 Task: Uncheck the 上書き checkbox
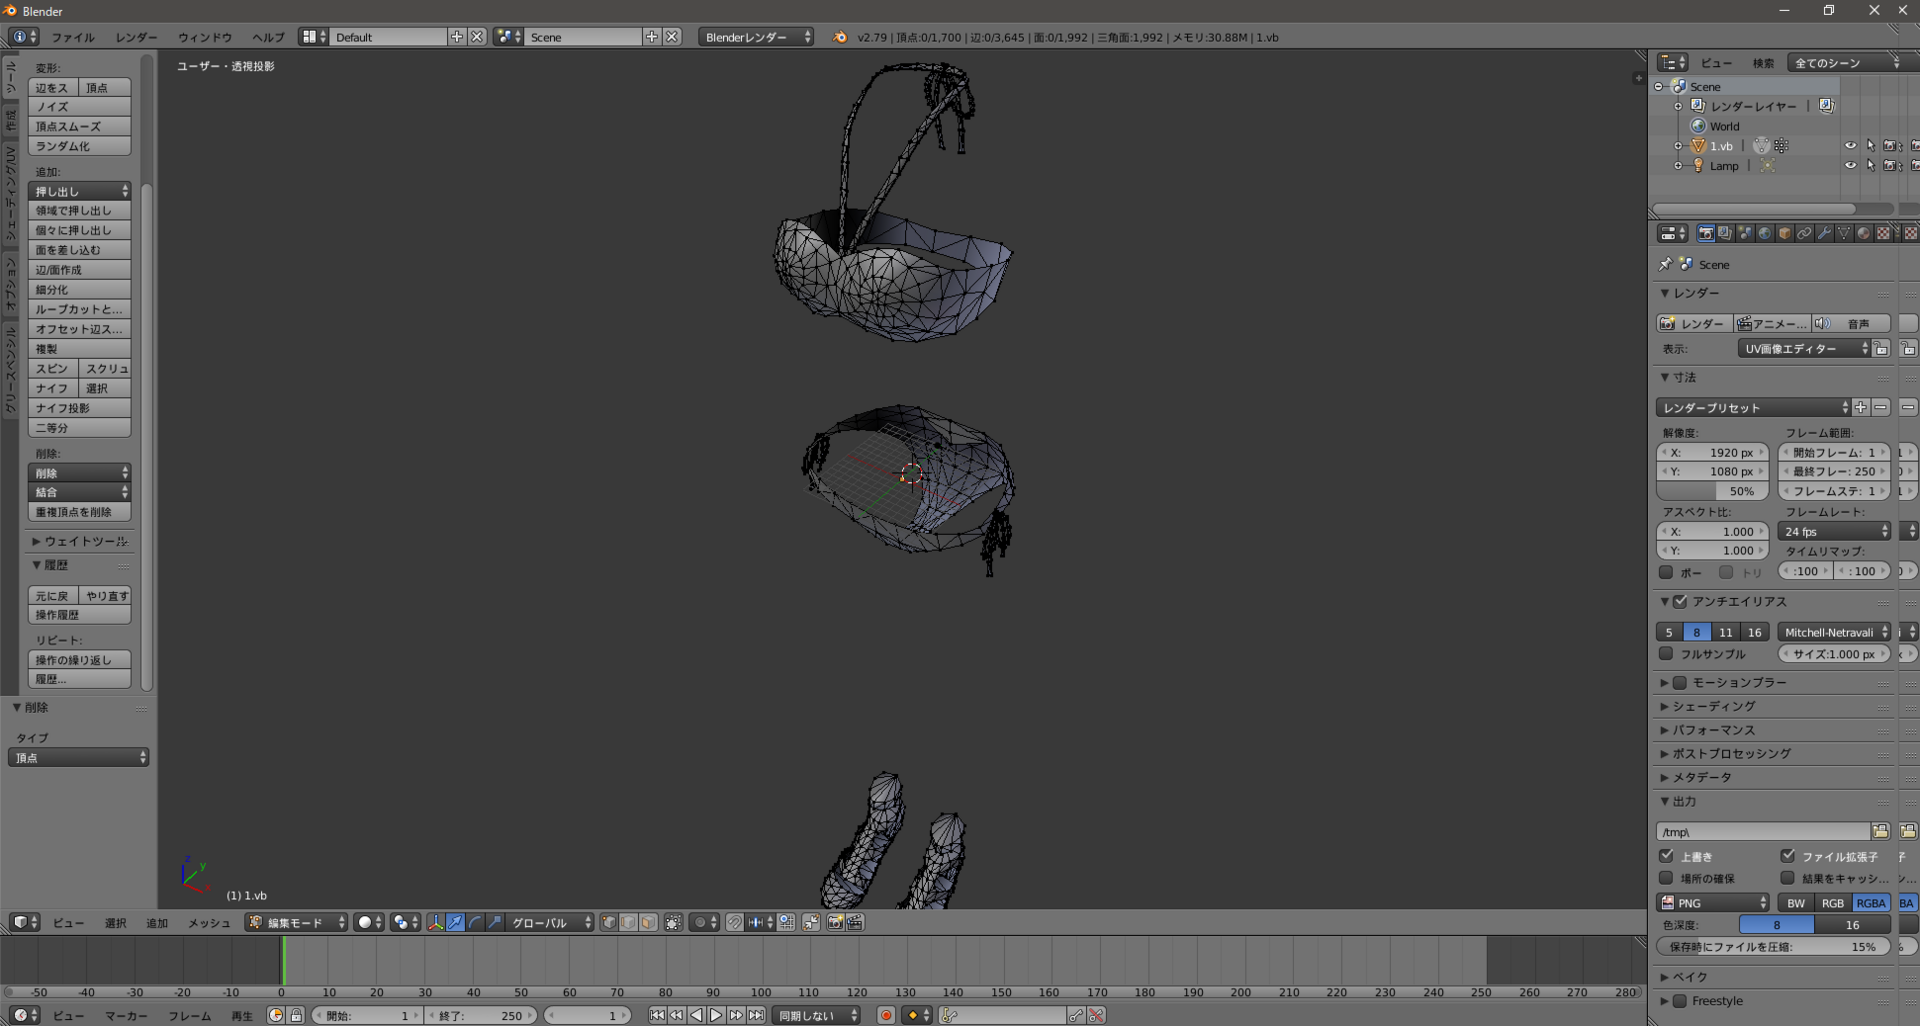[x=1666, y=856]
